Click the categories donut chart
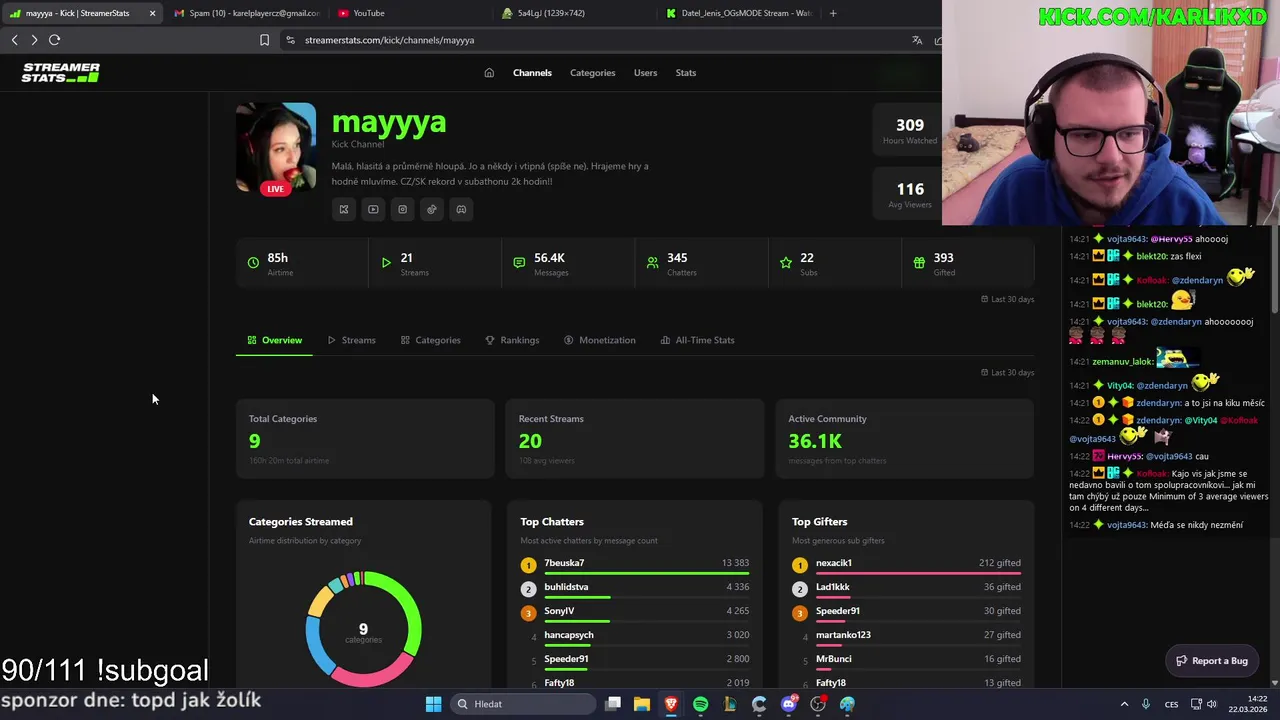The height and width of the screenshot is (720, 1280). click(363, 628)
